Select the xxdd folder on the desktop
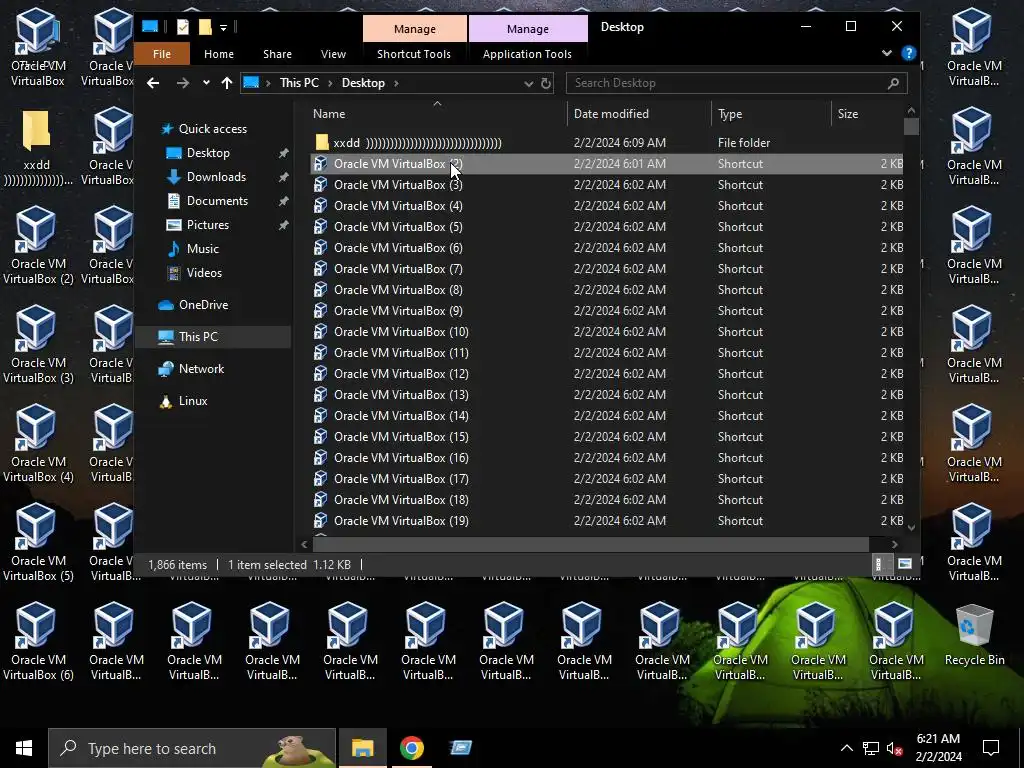Image resolution: width=1024 pixels, height=768 pixels. click(37, 148)
